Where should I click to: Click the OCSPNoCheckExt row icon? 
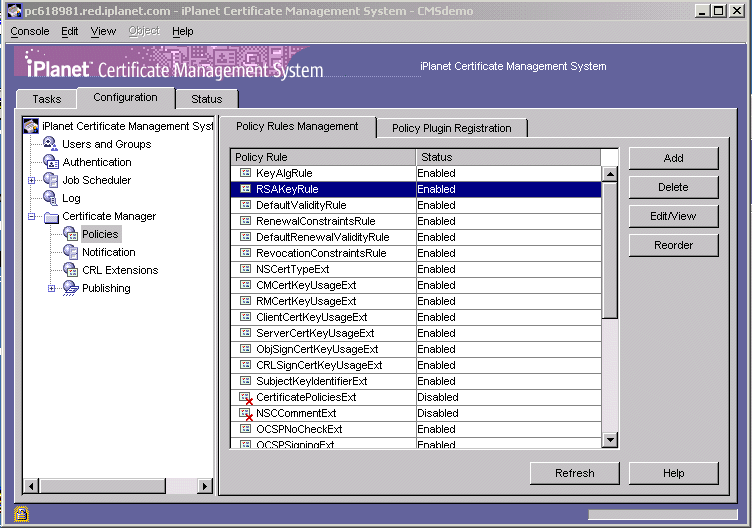245,429
